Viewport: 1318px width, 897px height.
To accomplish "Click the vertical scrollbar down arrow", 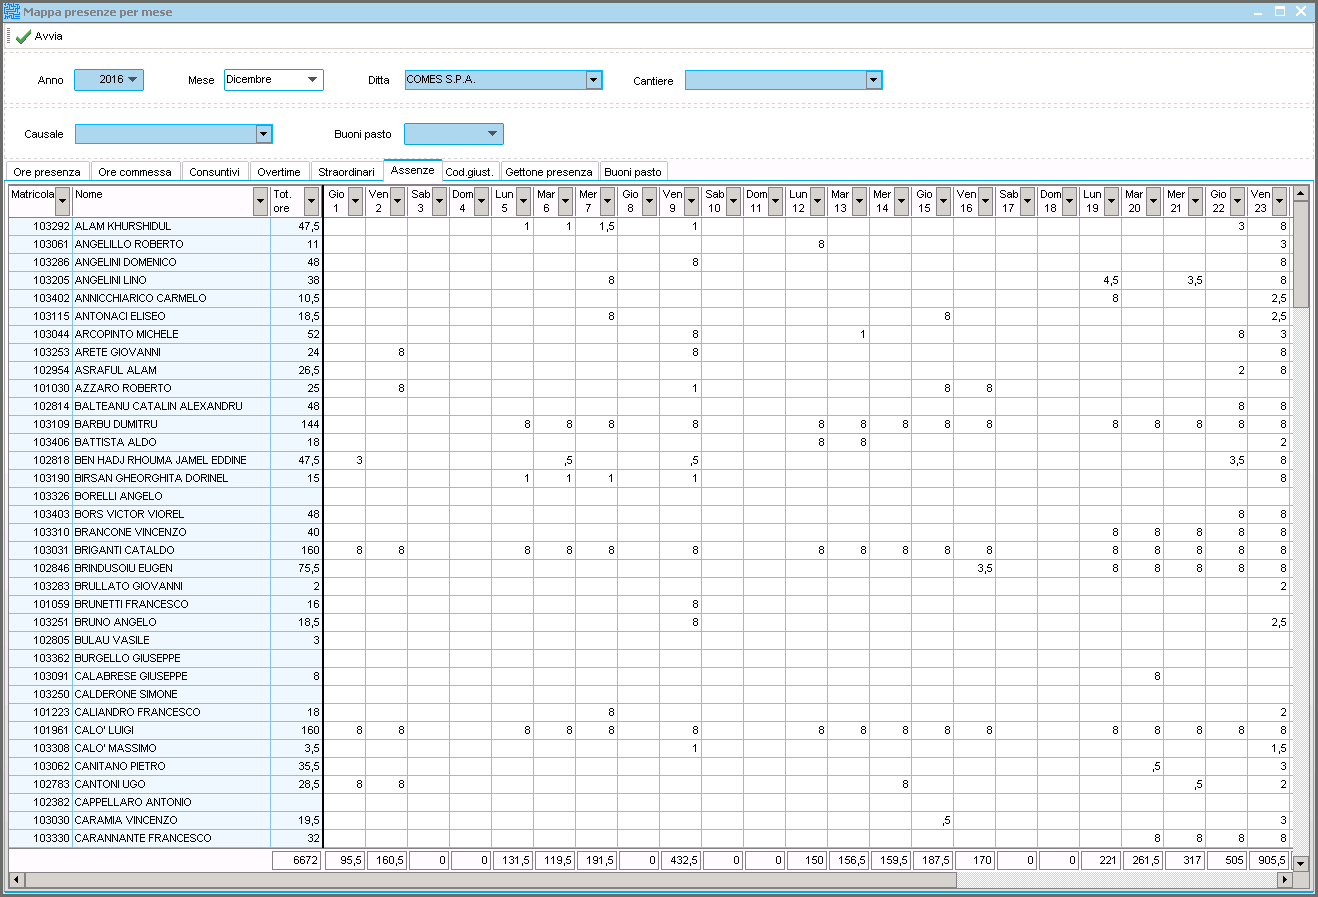I will point(1300,862).
